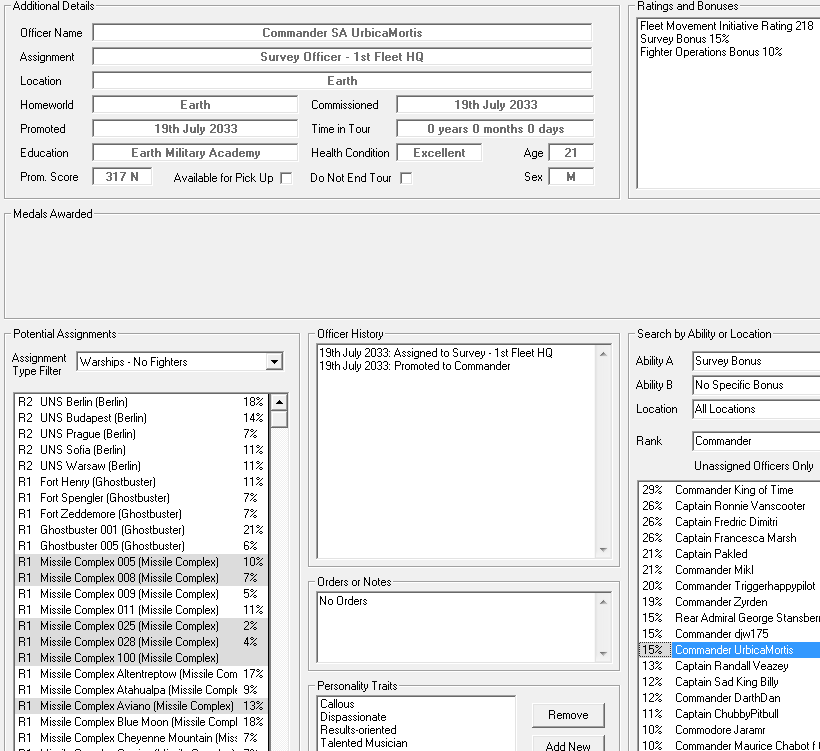
Task: Open the search Location combo box
Action: [756, 409]
